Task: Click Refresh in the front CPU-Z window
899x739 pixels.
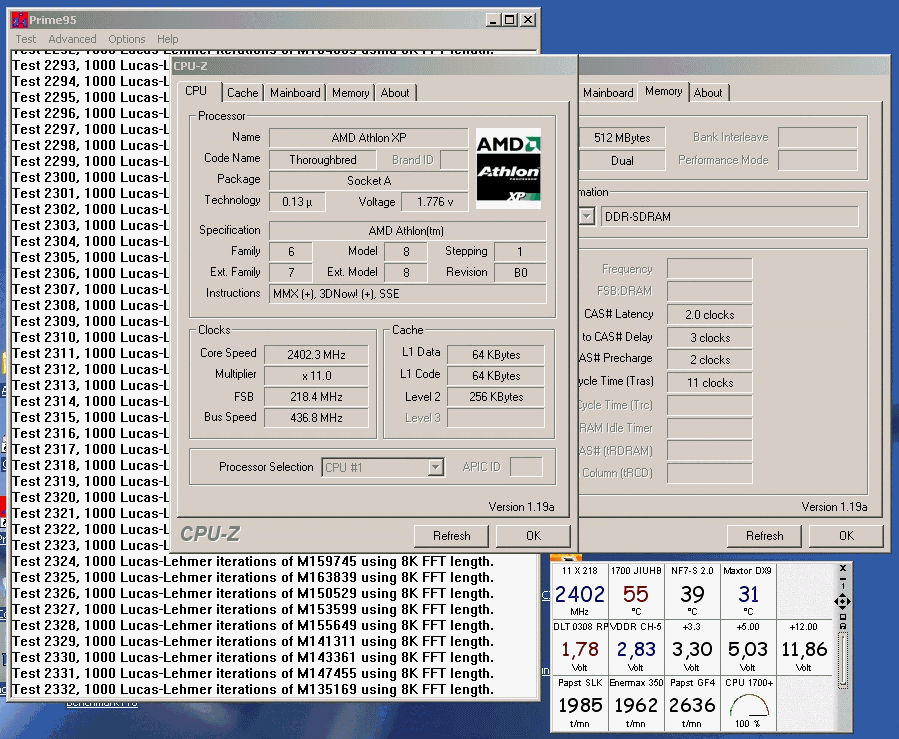Action: pyautogui.click(x=451, y=535)
